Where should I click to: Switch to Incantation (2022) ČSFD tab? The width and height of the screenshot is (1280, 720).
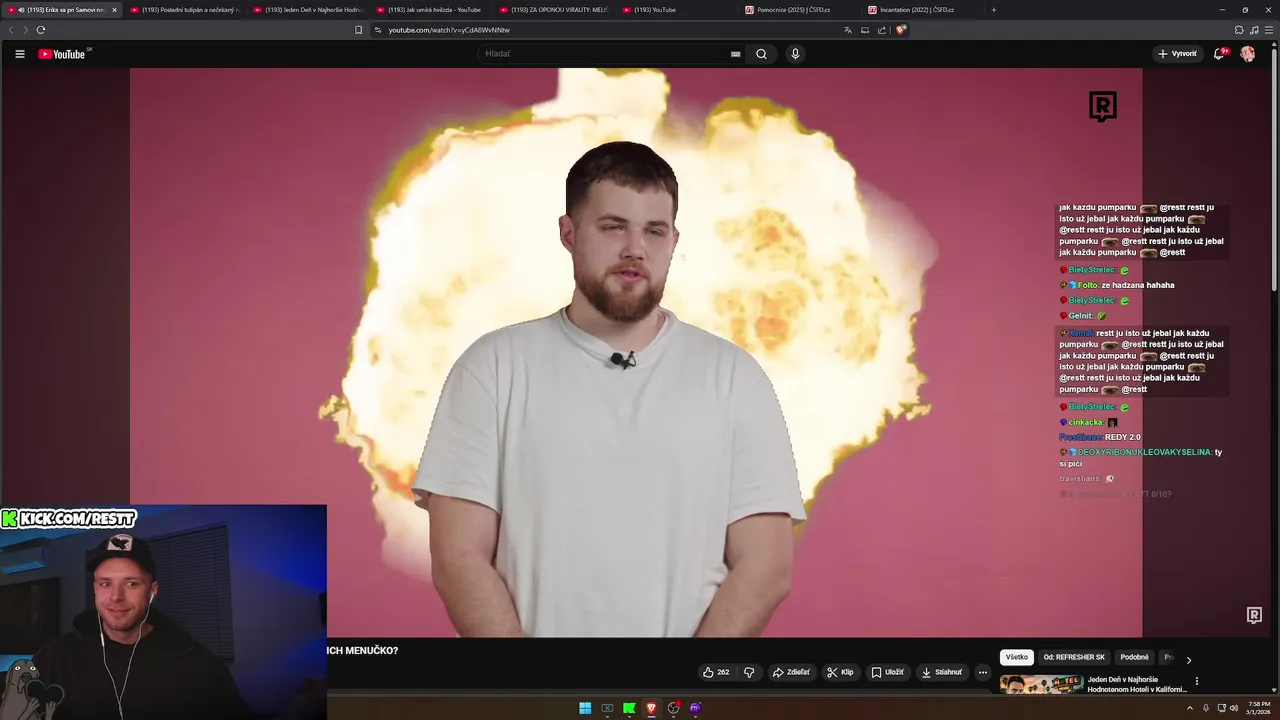point(923,10)
